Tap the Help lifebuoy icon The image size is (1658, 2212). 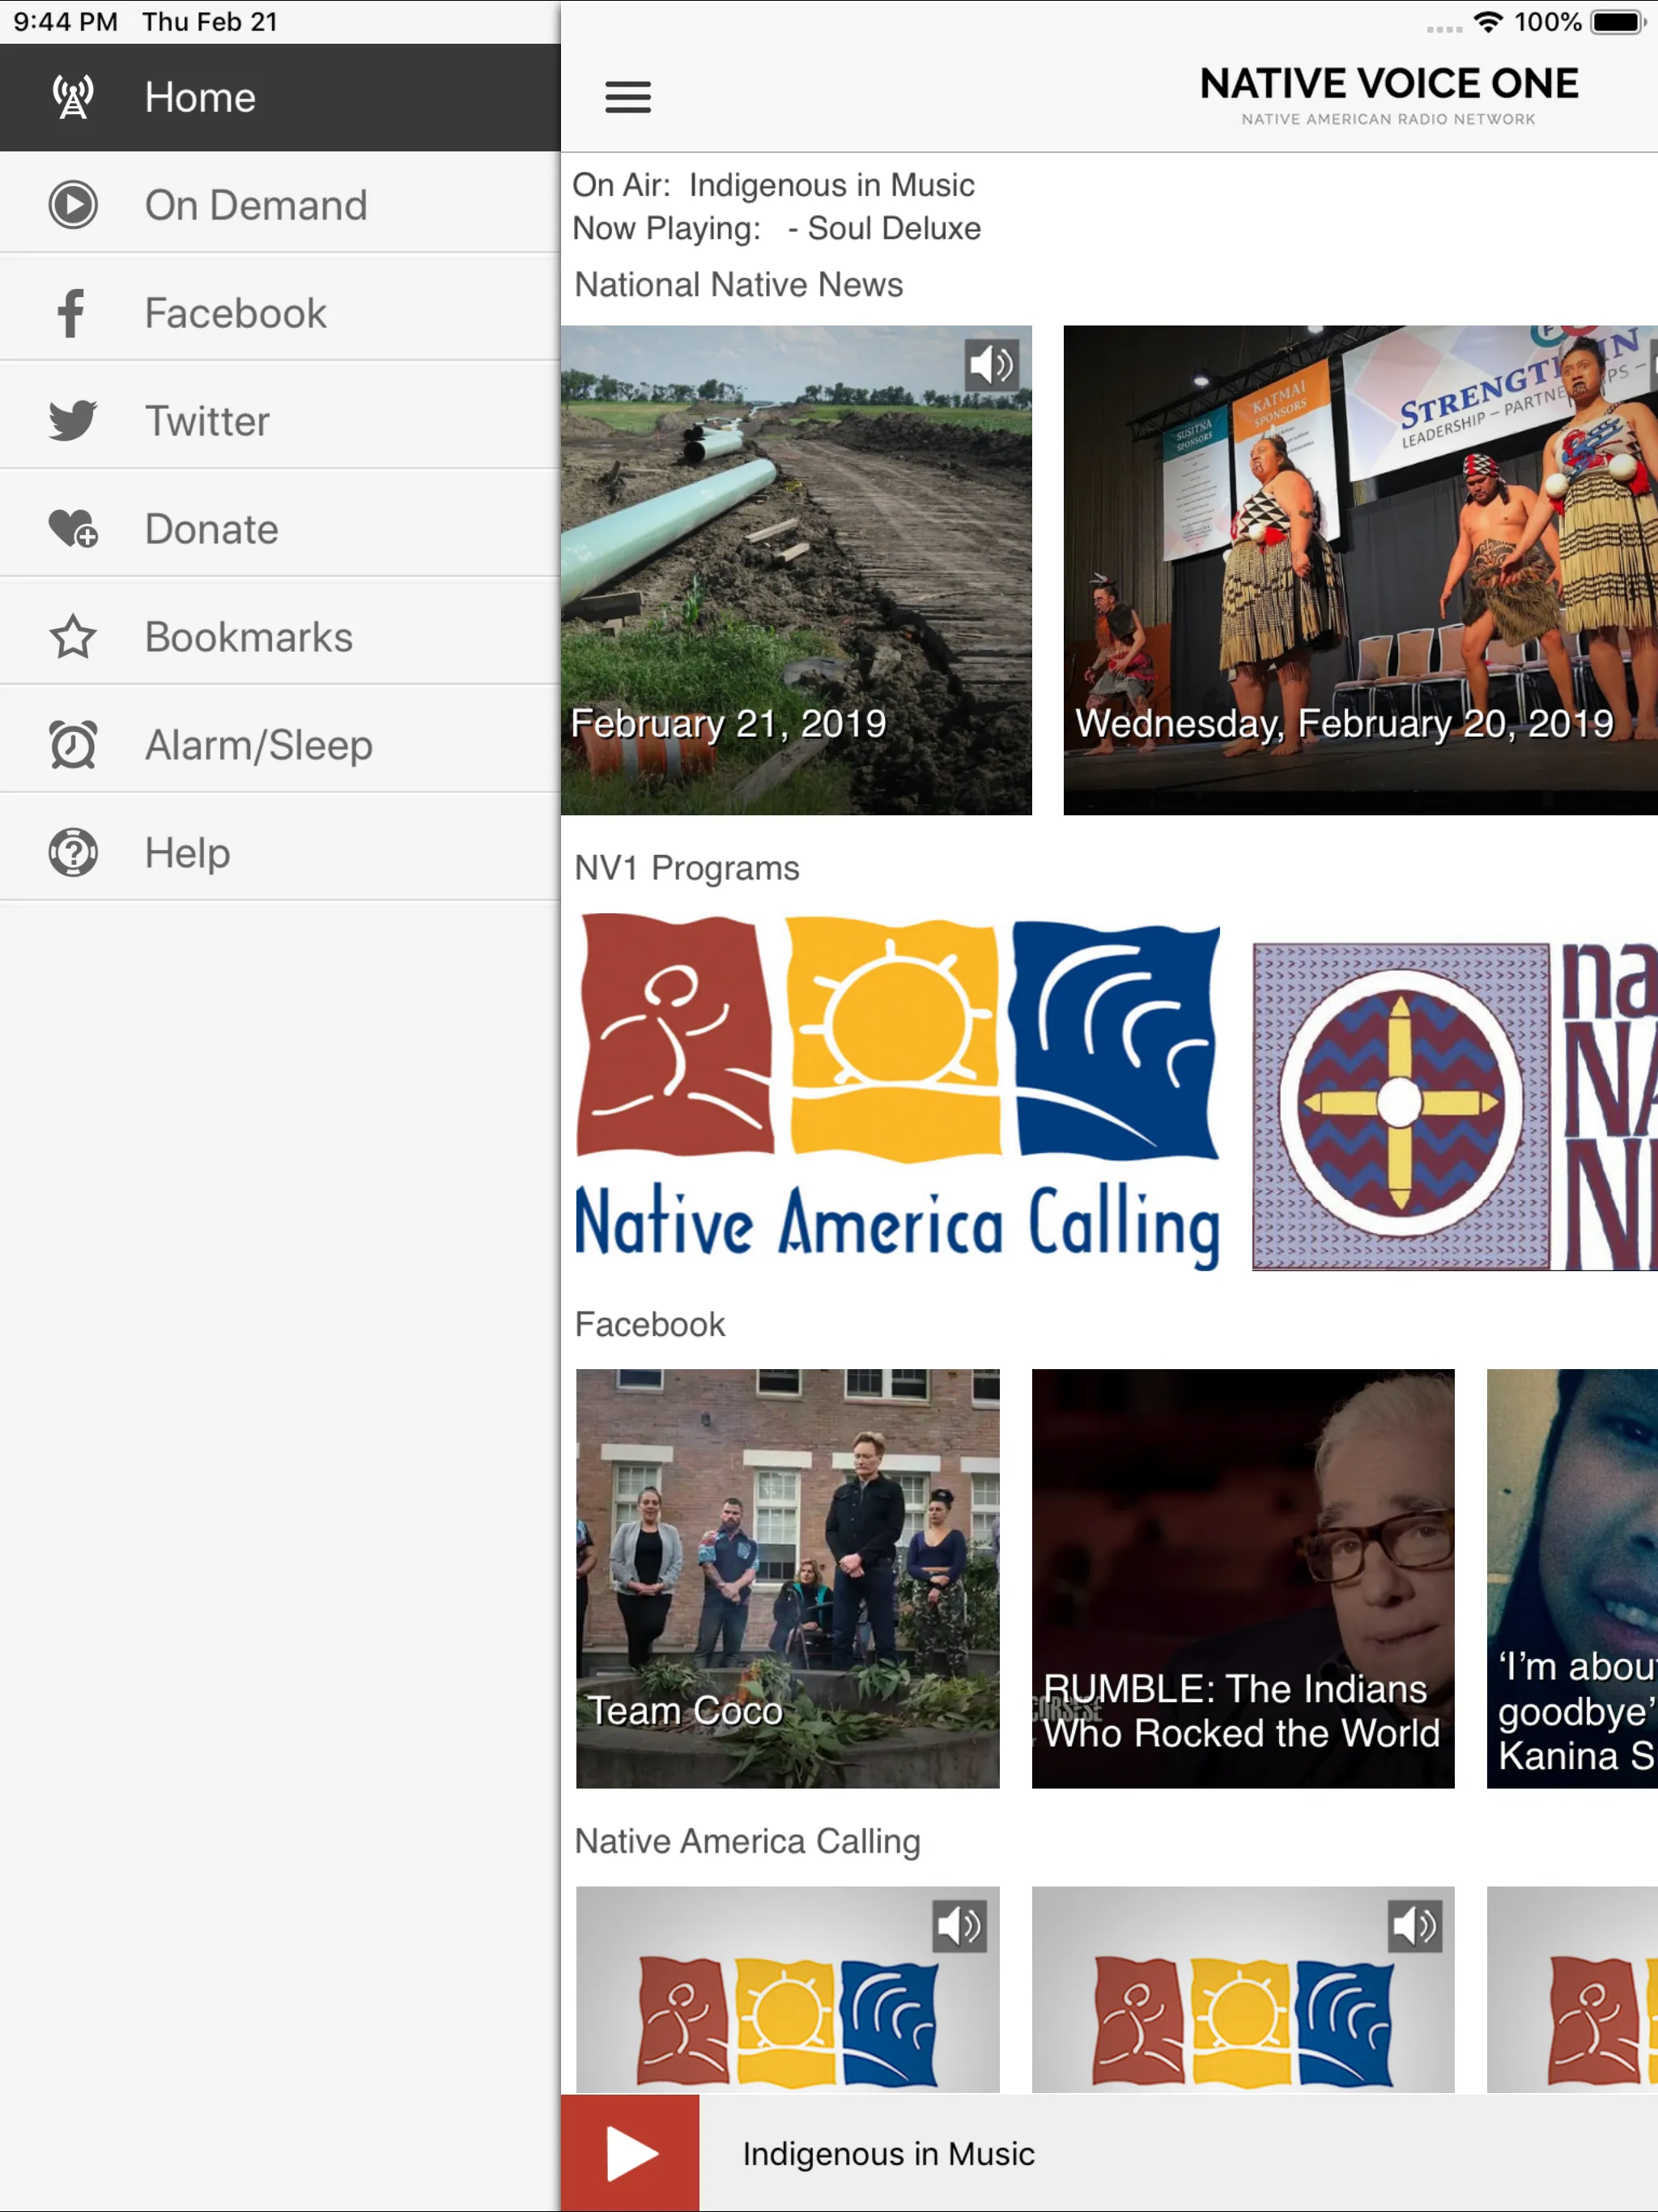pos(73,853)
